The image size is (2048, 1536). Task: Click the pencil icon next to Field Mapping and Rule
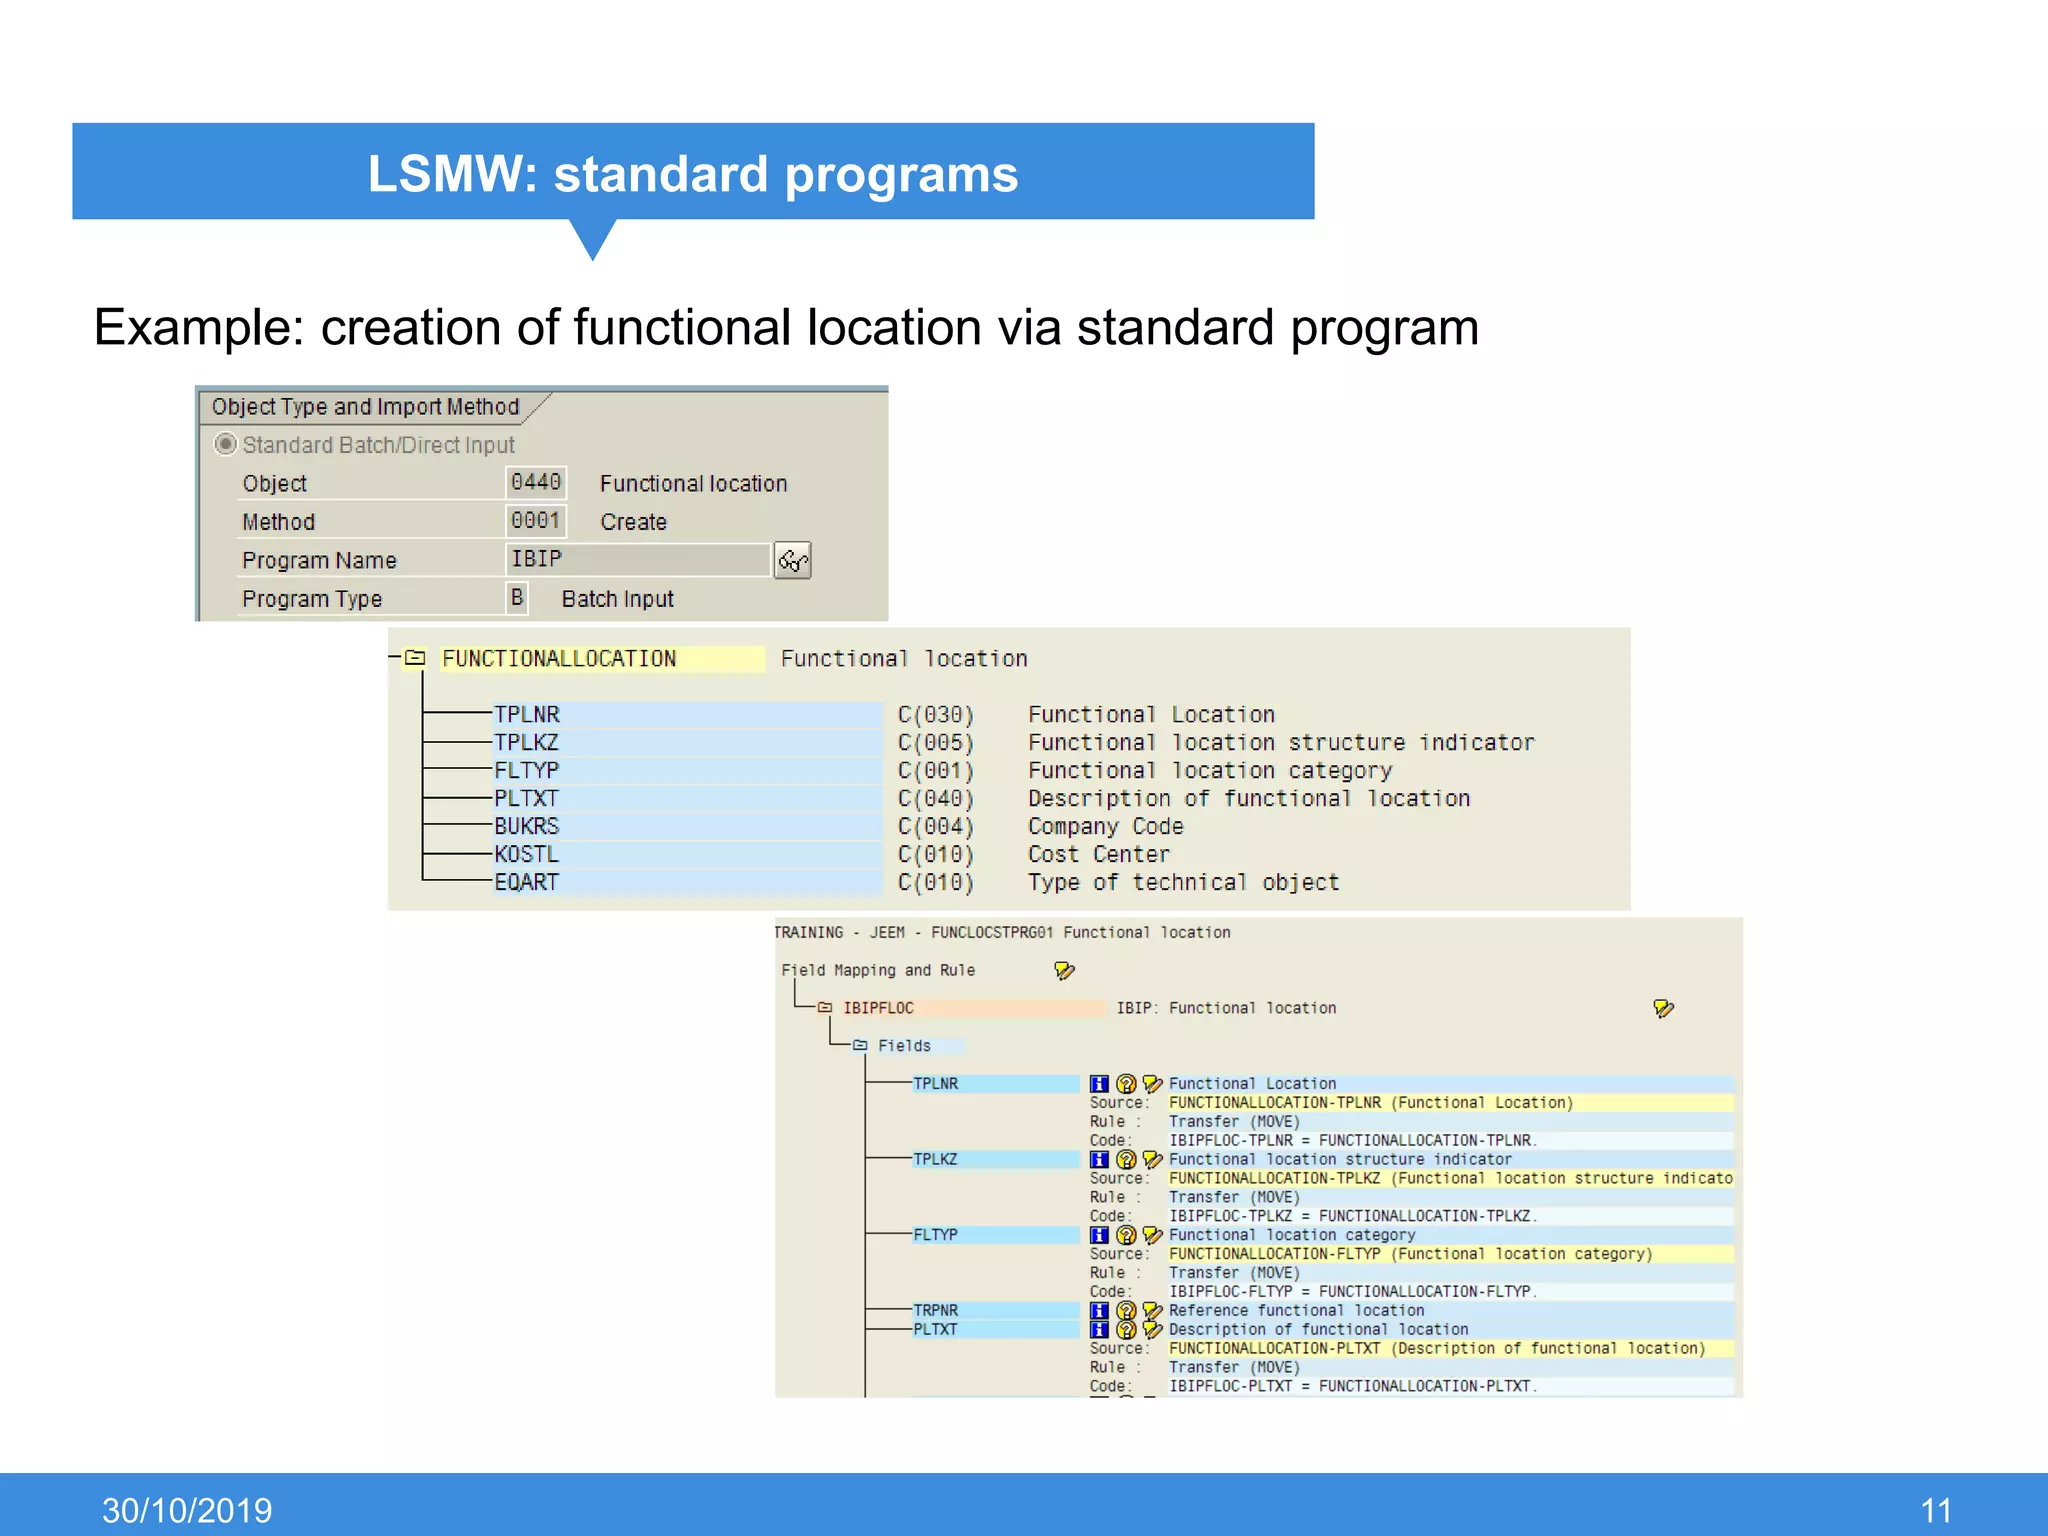(1064, 971)
